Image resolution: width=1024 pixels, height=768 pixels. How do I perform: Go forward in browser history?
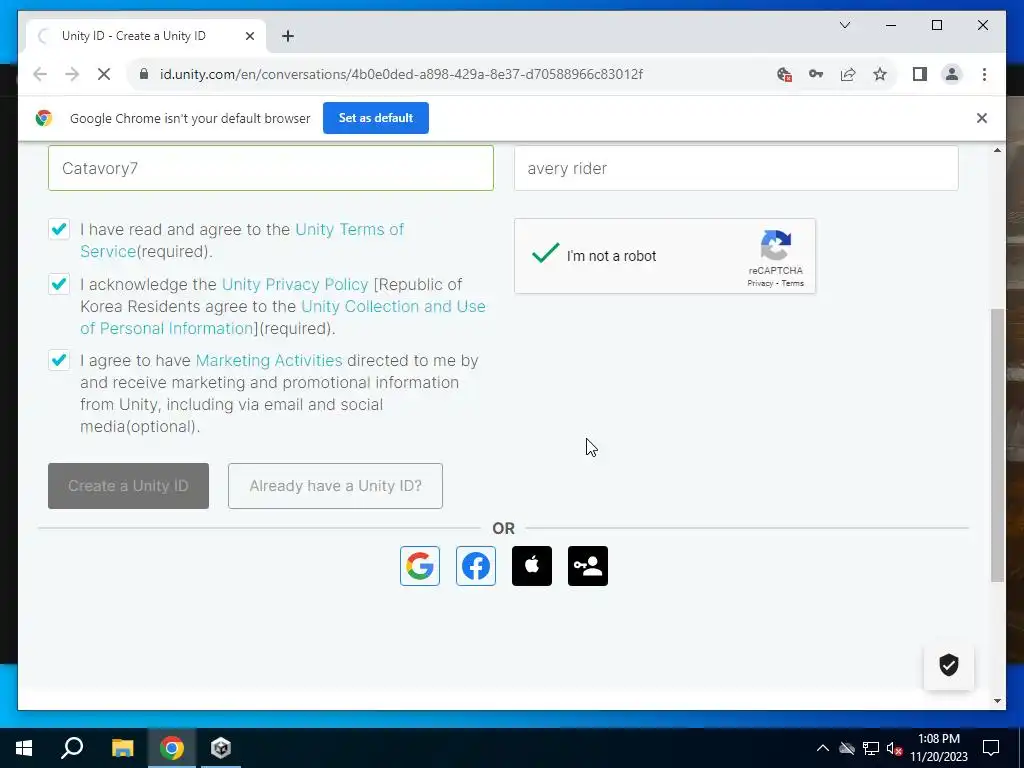coord(72,74)
